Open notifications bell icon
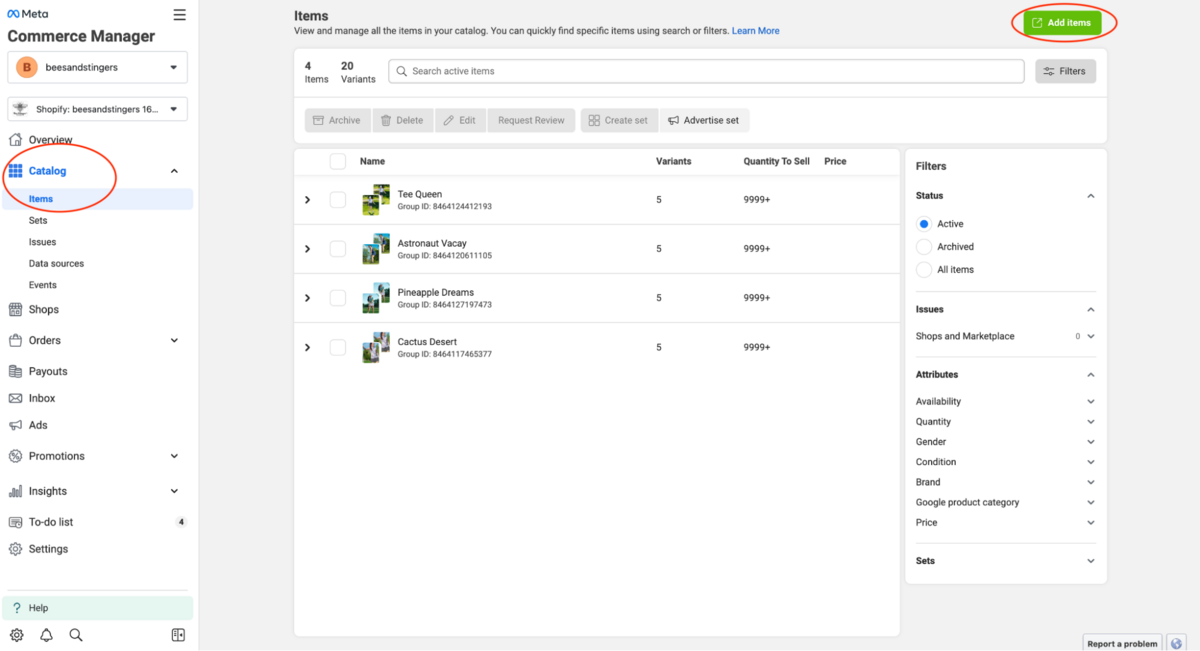 pos(46,635)
